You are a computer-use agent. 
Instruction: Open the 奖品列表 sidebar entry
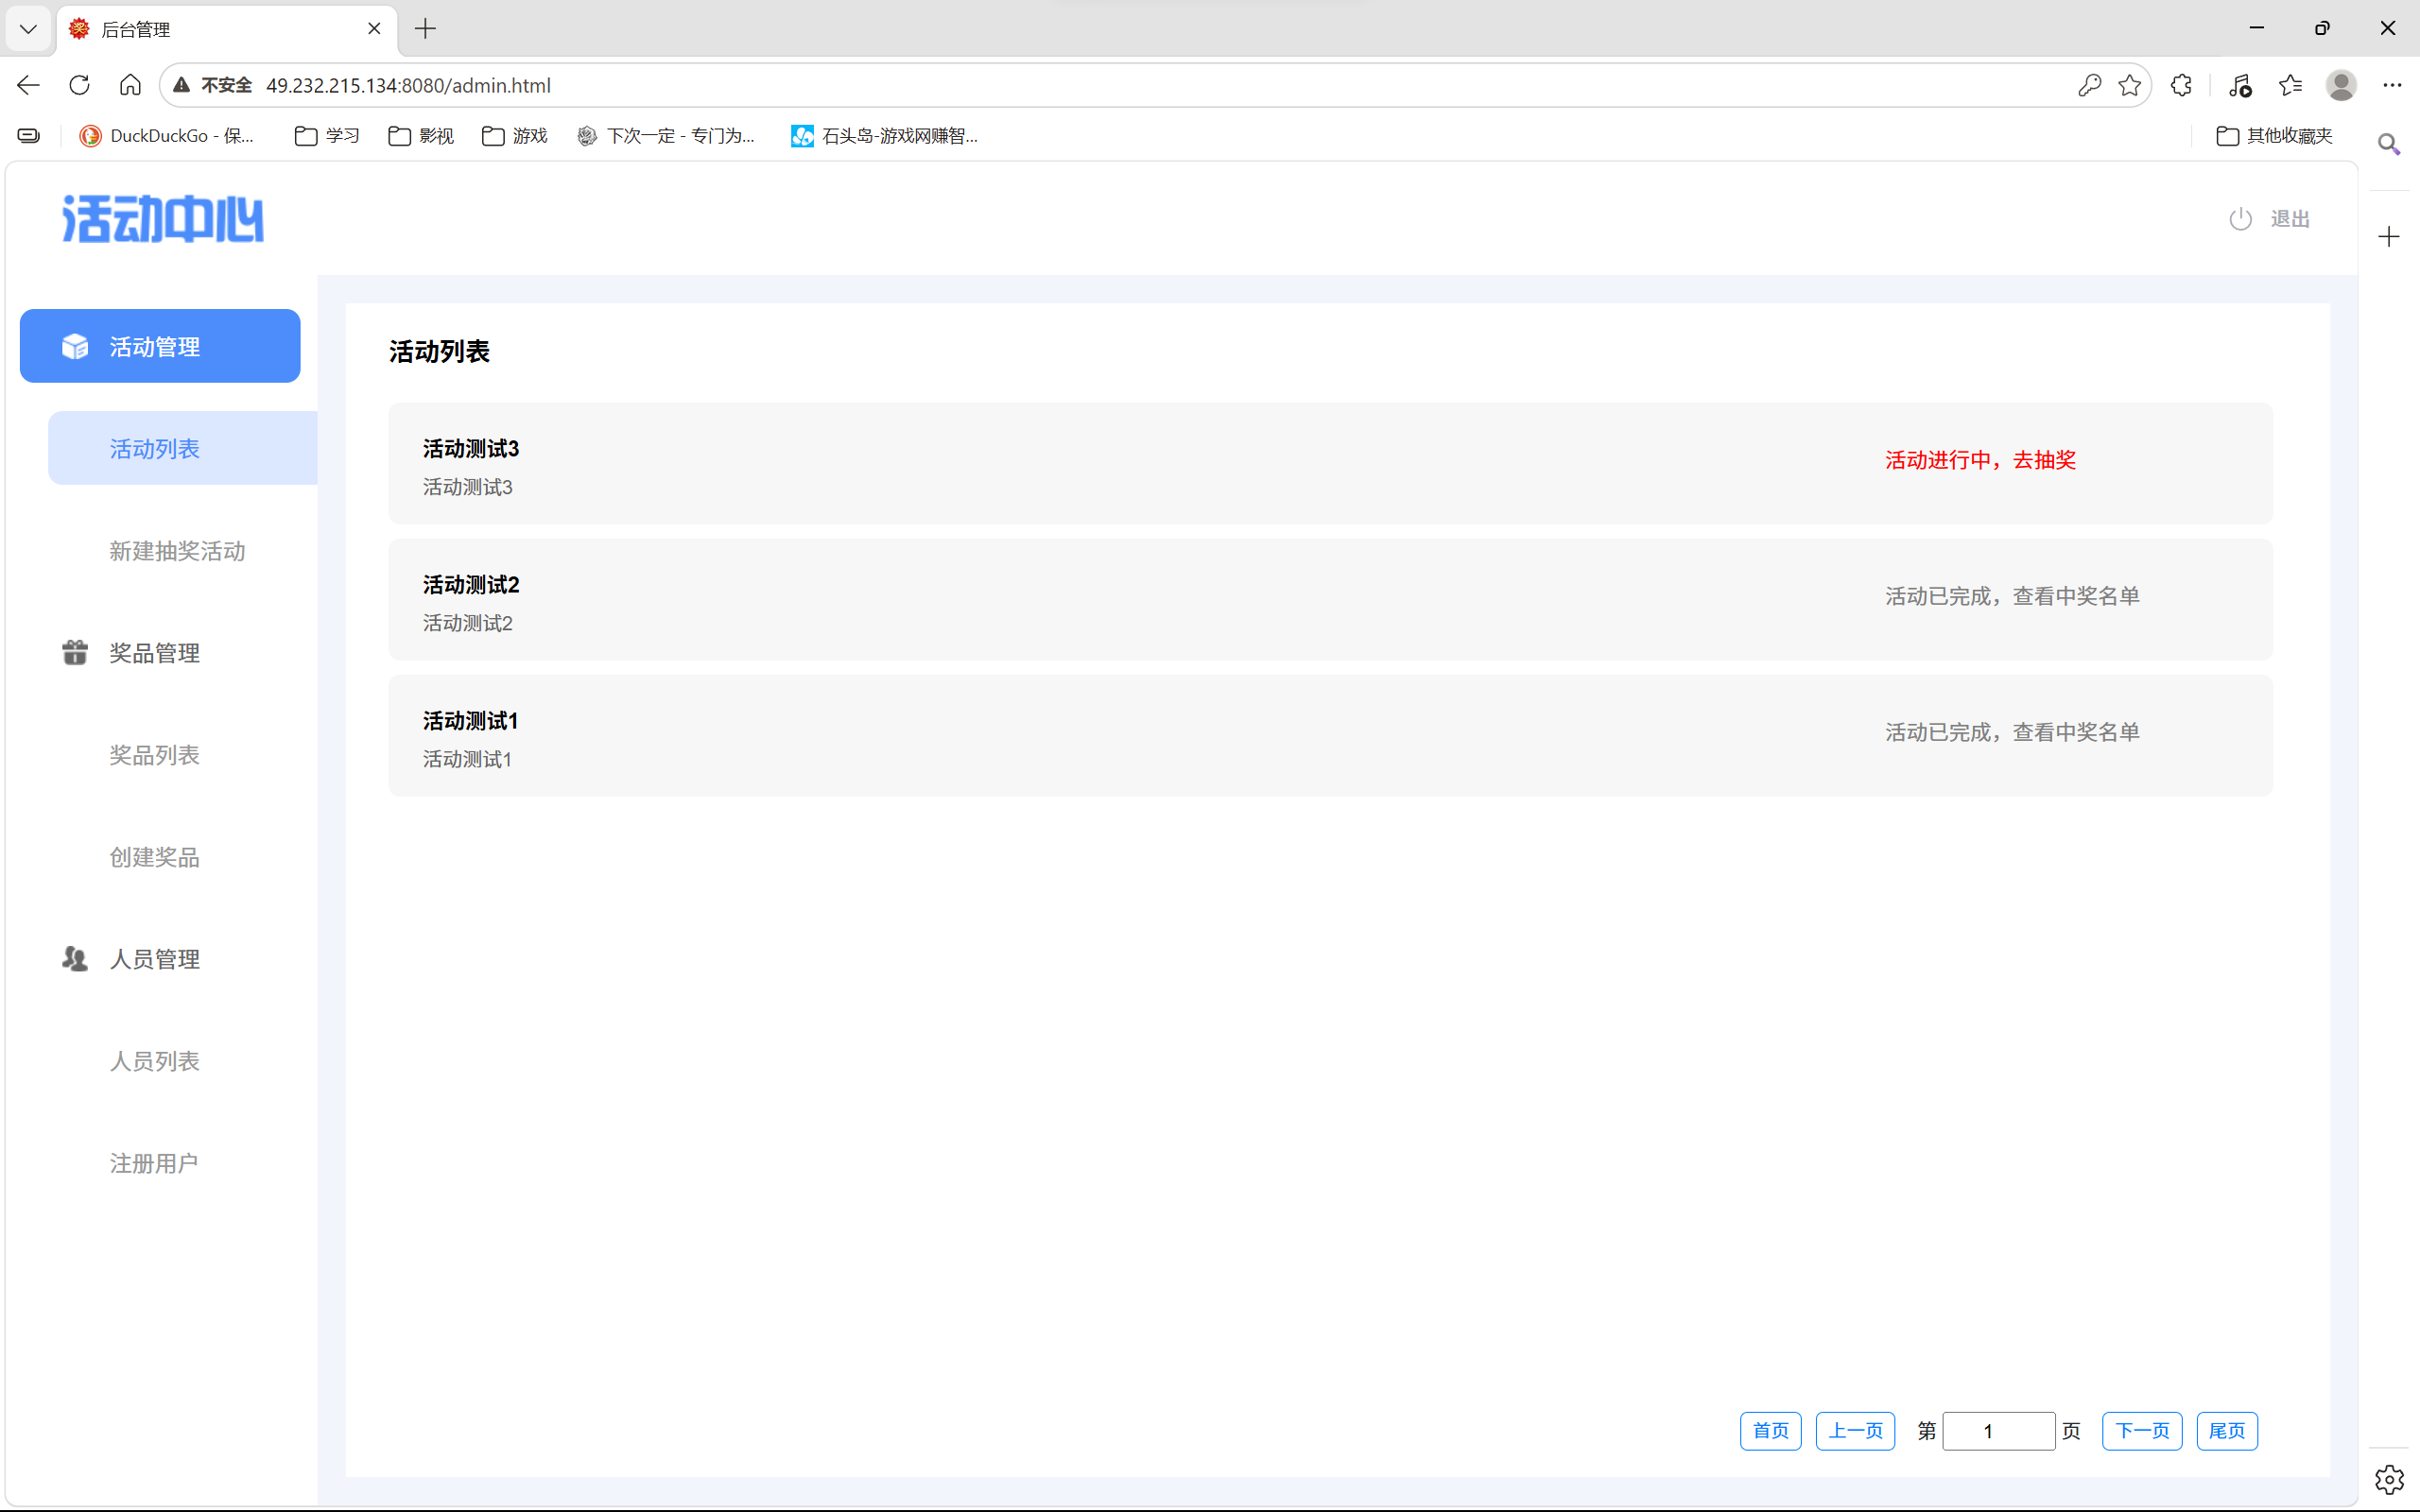[155, 755]
